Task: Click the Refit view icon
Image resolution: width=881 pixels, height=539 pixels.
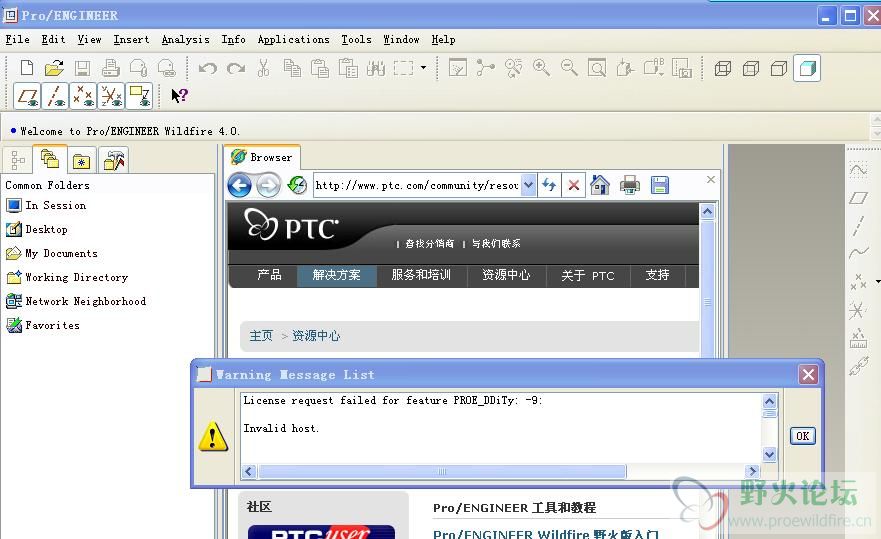Action: 597,68
